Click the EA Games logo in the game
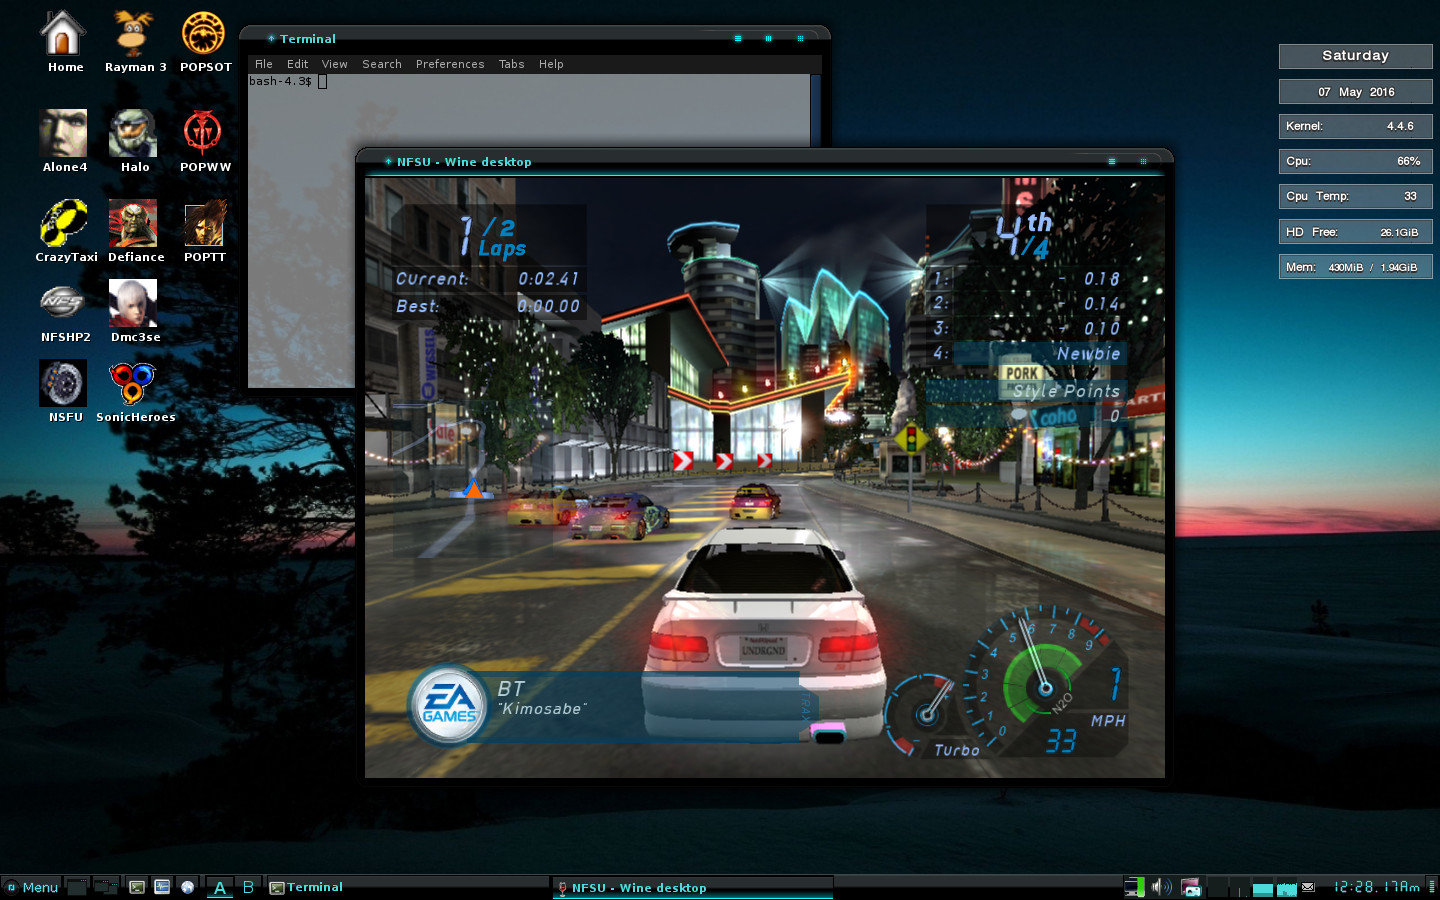Image resolution: width=1440 pixels, height=900 pixels. coord(449,704)
